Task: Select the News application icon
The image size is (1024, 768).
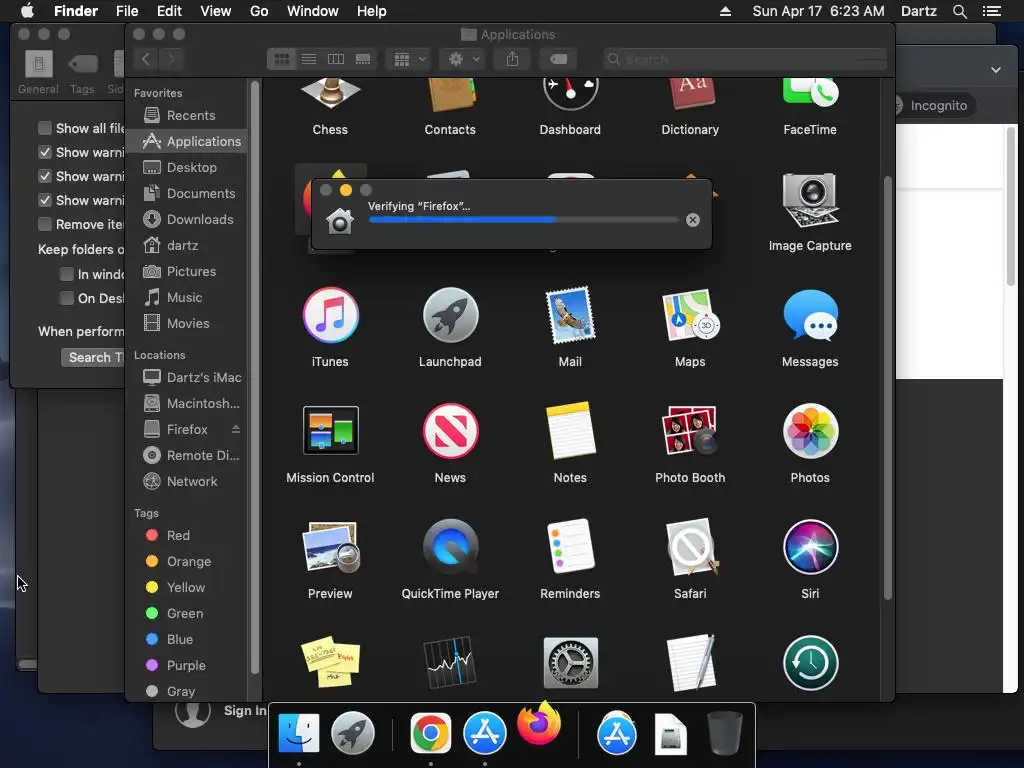Action: (x=450, y=431)
